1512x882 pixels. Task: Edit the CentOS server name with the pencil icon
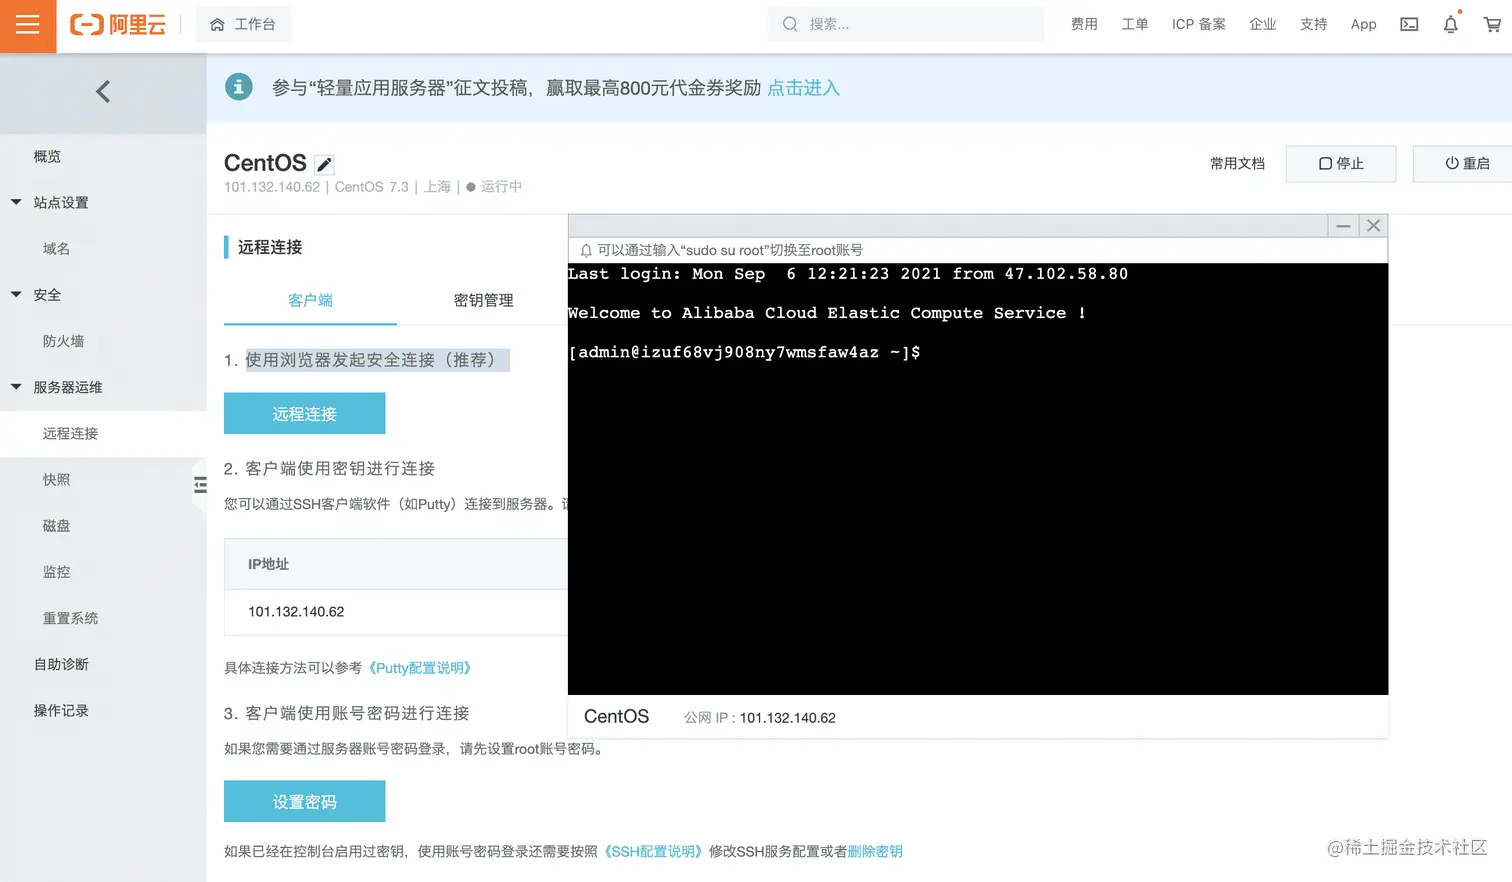(x=324, y=164)
